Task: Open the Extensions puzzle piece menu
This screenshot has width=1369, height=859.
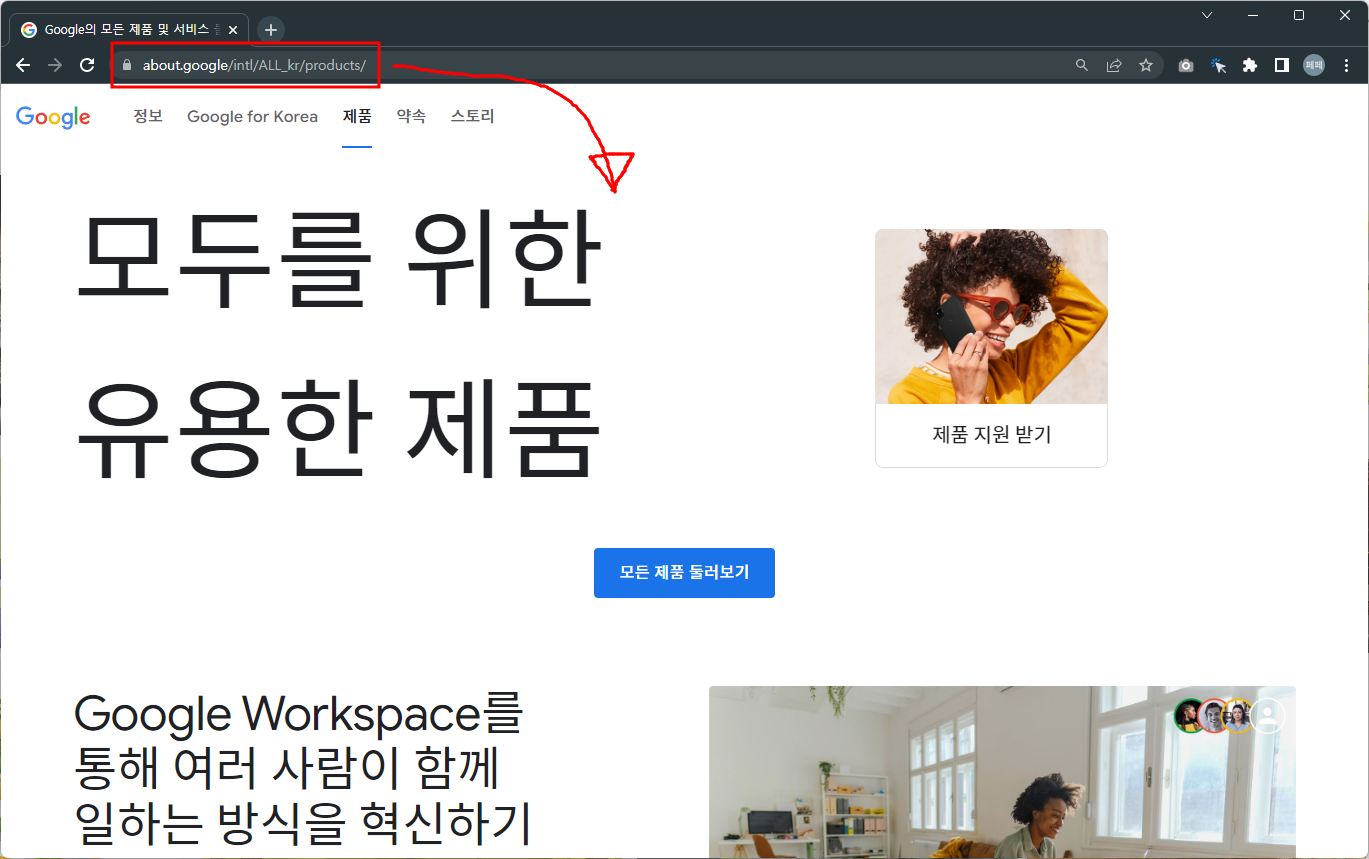Action: click(x=1249, y=64)
